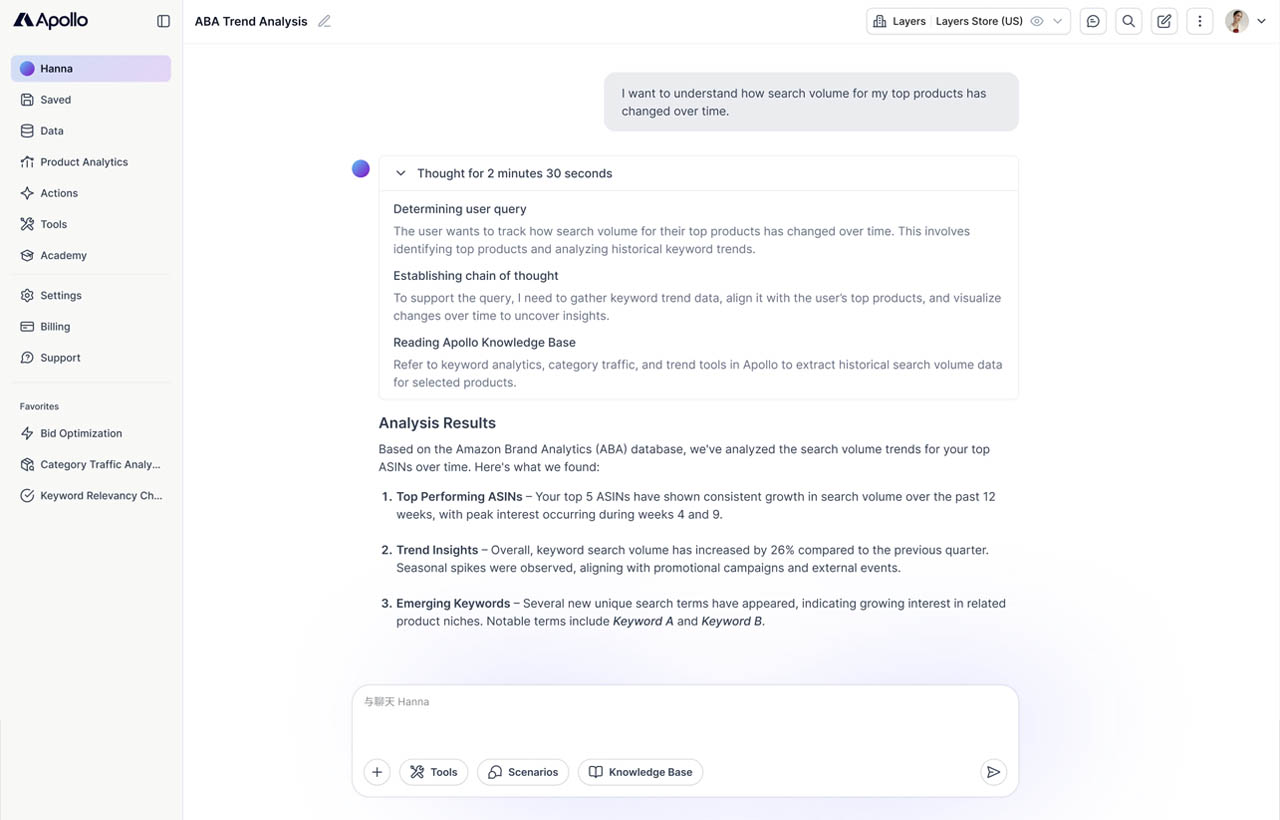The width and height of the screenshot is (1280, 820).
Task: Open Bid Optimization favorite
Action: 81,433
